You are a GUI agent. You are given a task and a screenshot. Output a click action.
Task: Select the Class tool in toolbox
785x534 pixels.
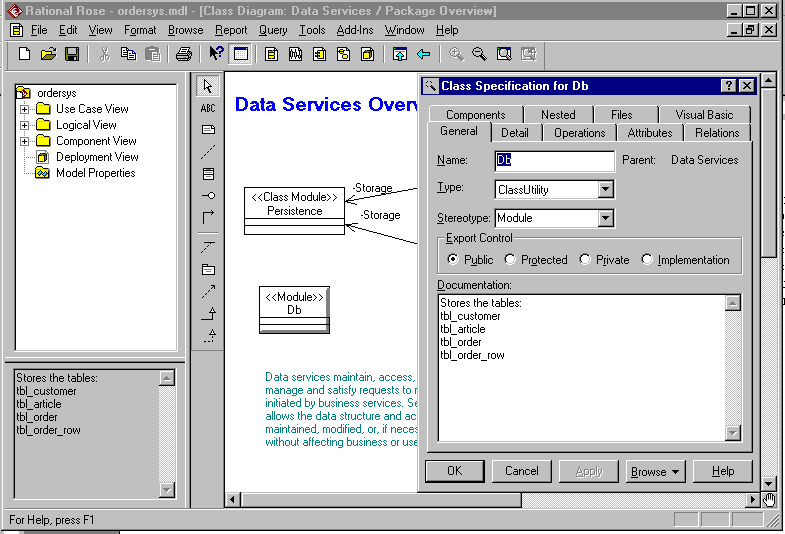click(208, 174)
